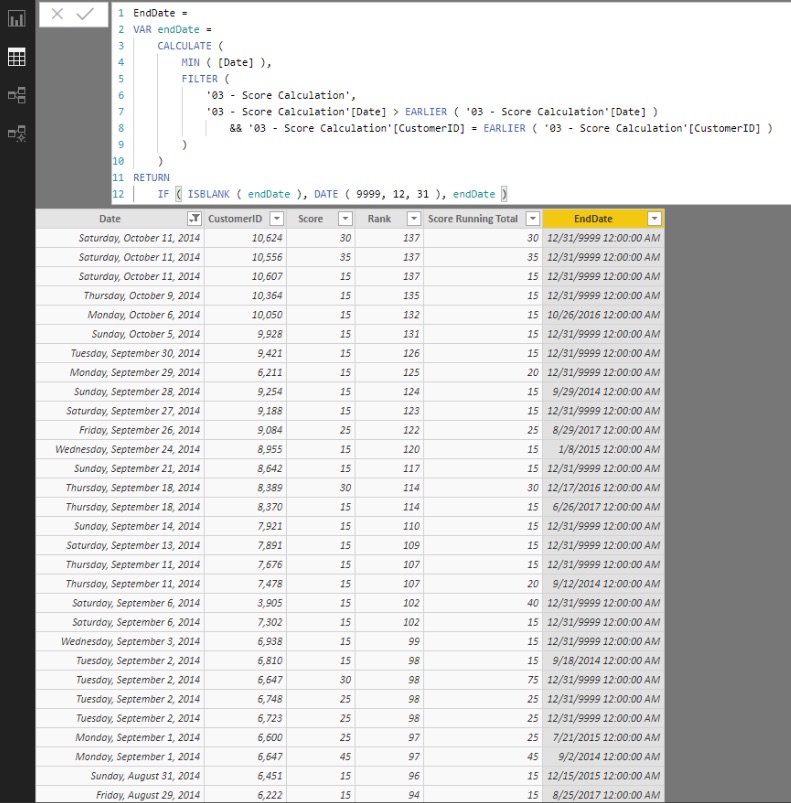Select CustomerID cell 7,921
The width and height of the screenshot is (791, 803).
[245, 526]
